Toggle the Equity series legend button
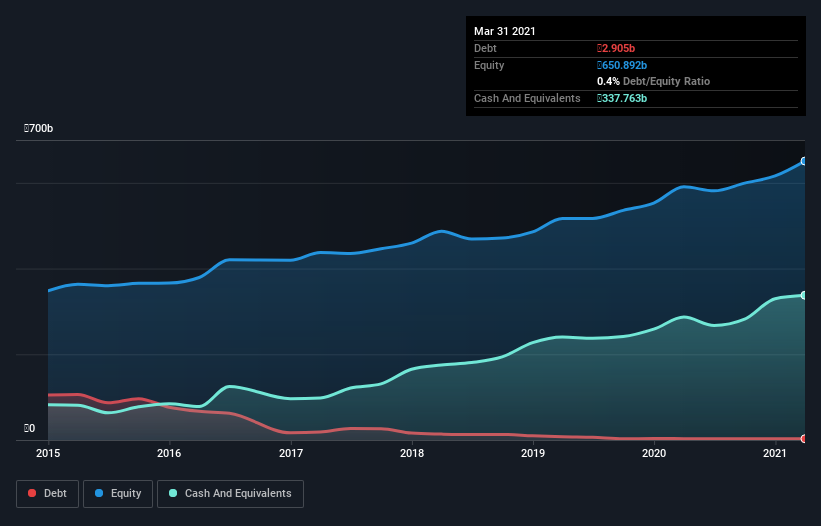This screenshot has width=821, height=526. 118,494
